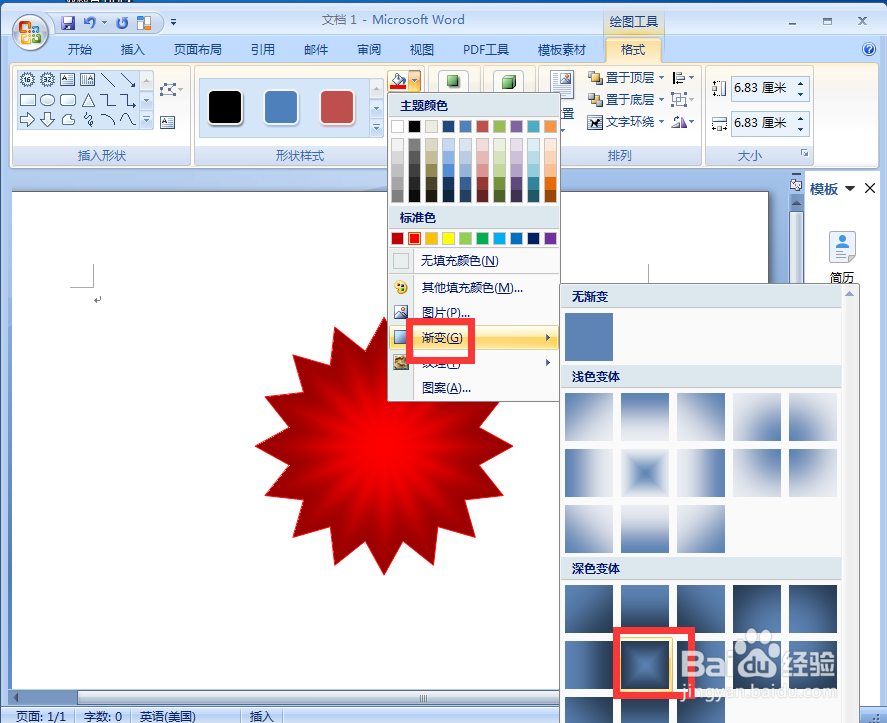The image size is (887, 723).
Task: Customize the quick access toolbar dropdown
Action: tap(173, 23)
